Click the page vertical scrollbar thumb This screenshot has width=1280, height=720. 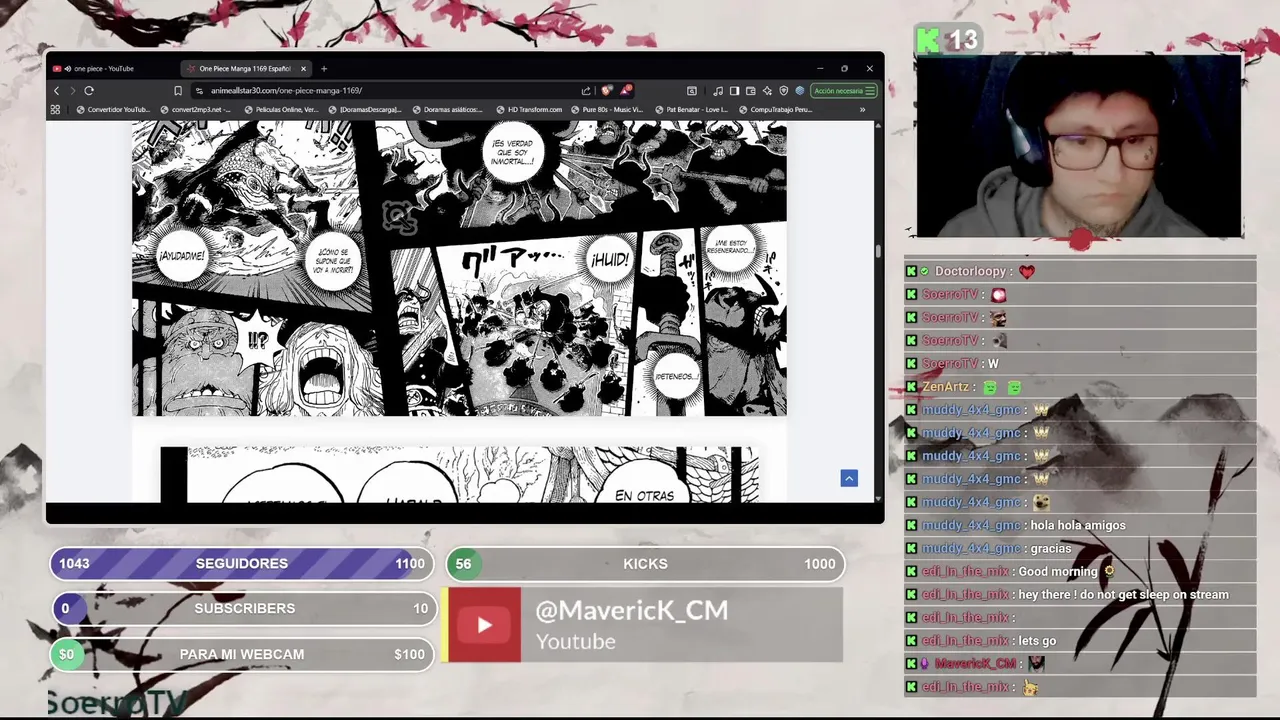[x=878, y=251]
